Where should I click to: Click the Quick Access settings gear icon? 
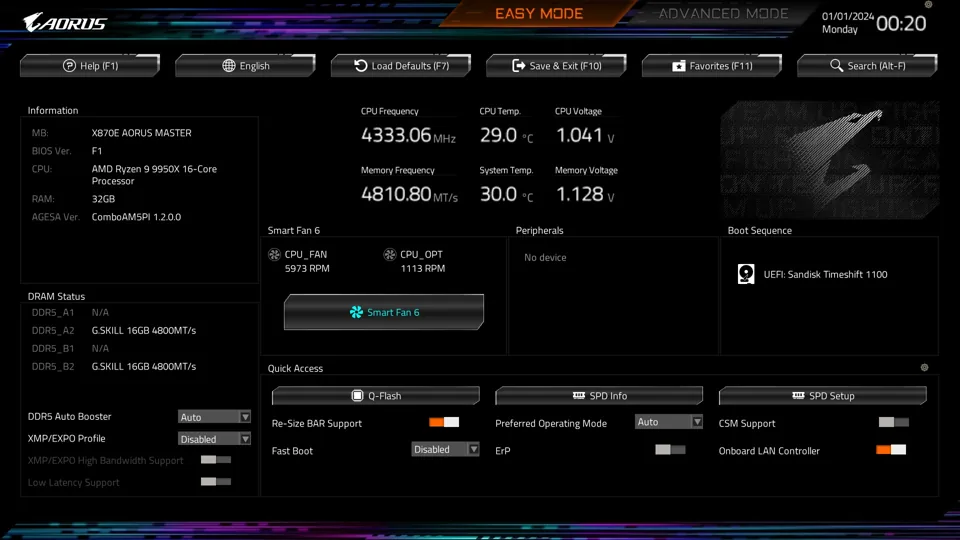pos(924,368)
